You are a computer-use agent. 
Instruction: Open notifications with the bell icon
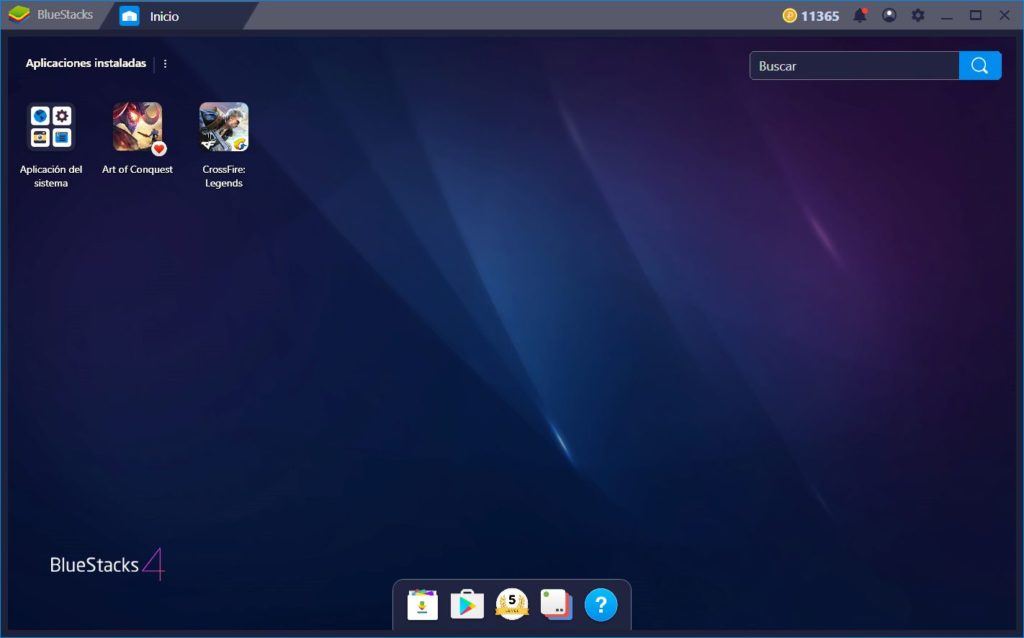click(860, 15)
